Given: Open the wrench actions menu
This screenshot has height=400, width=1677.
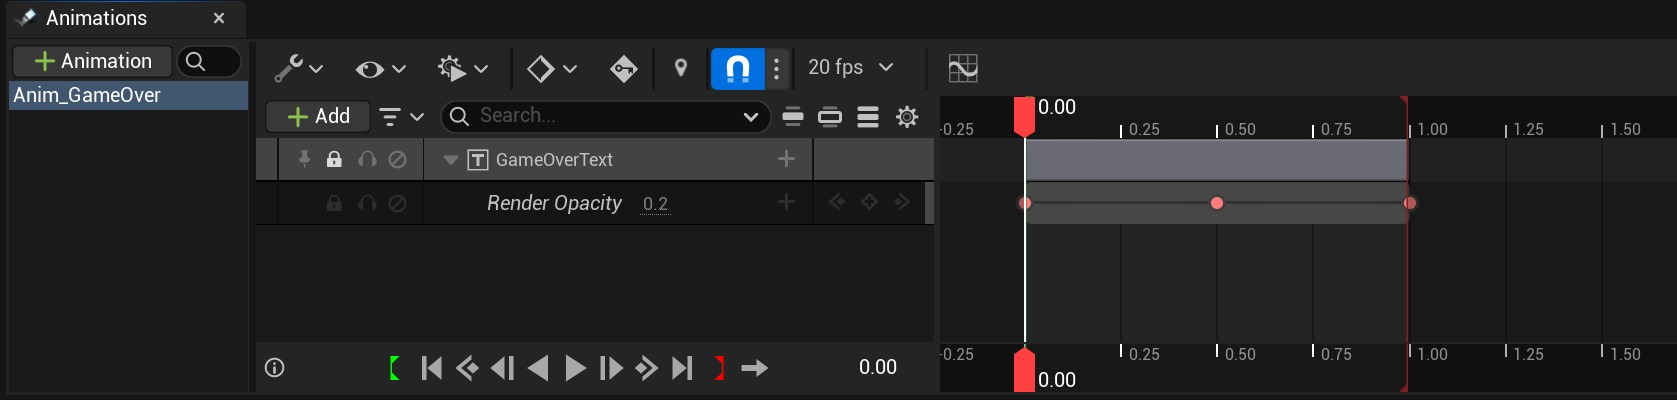Looking at the screenshot, I should point(299,68).
